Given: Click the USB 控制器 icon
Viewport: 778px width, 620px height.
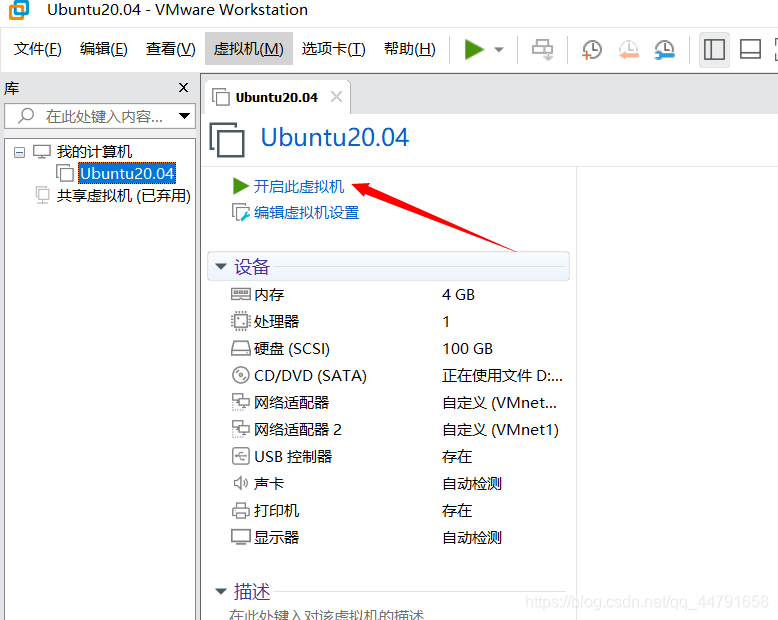Looking at the screenshot, I should (x=241, y=456).
